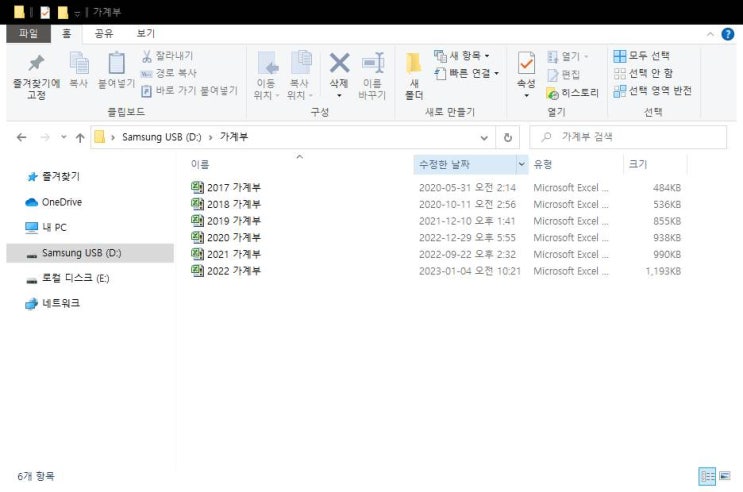The image size is (743, 492).
Task: Click the title bar properties quick access icon
Action: click(x=45, y=12)
